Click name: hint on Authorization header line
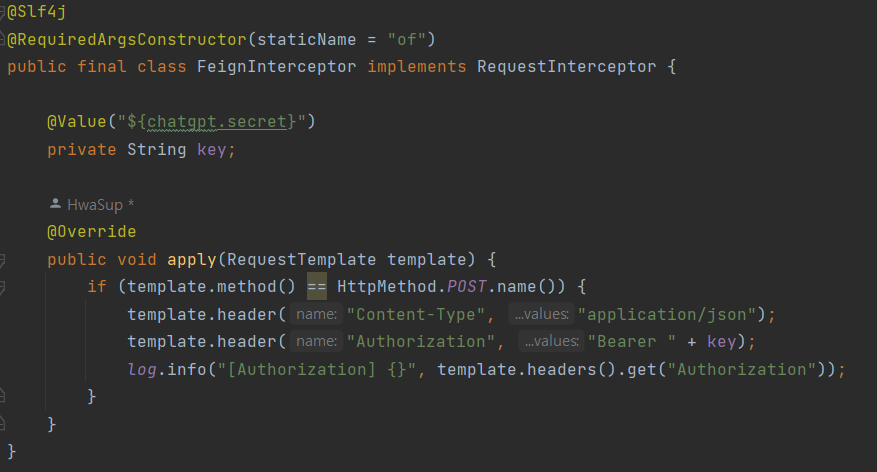Screen dimensions: 877x472 317,341
